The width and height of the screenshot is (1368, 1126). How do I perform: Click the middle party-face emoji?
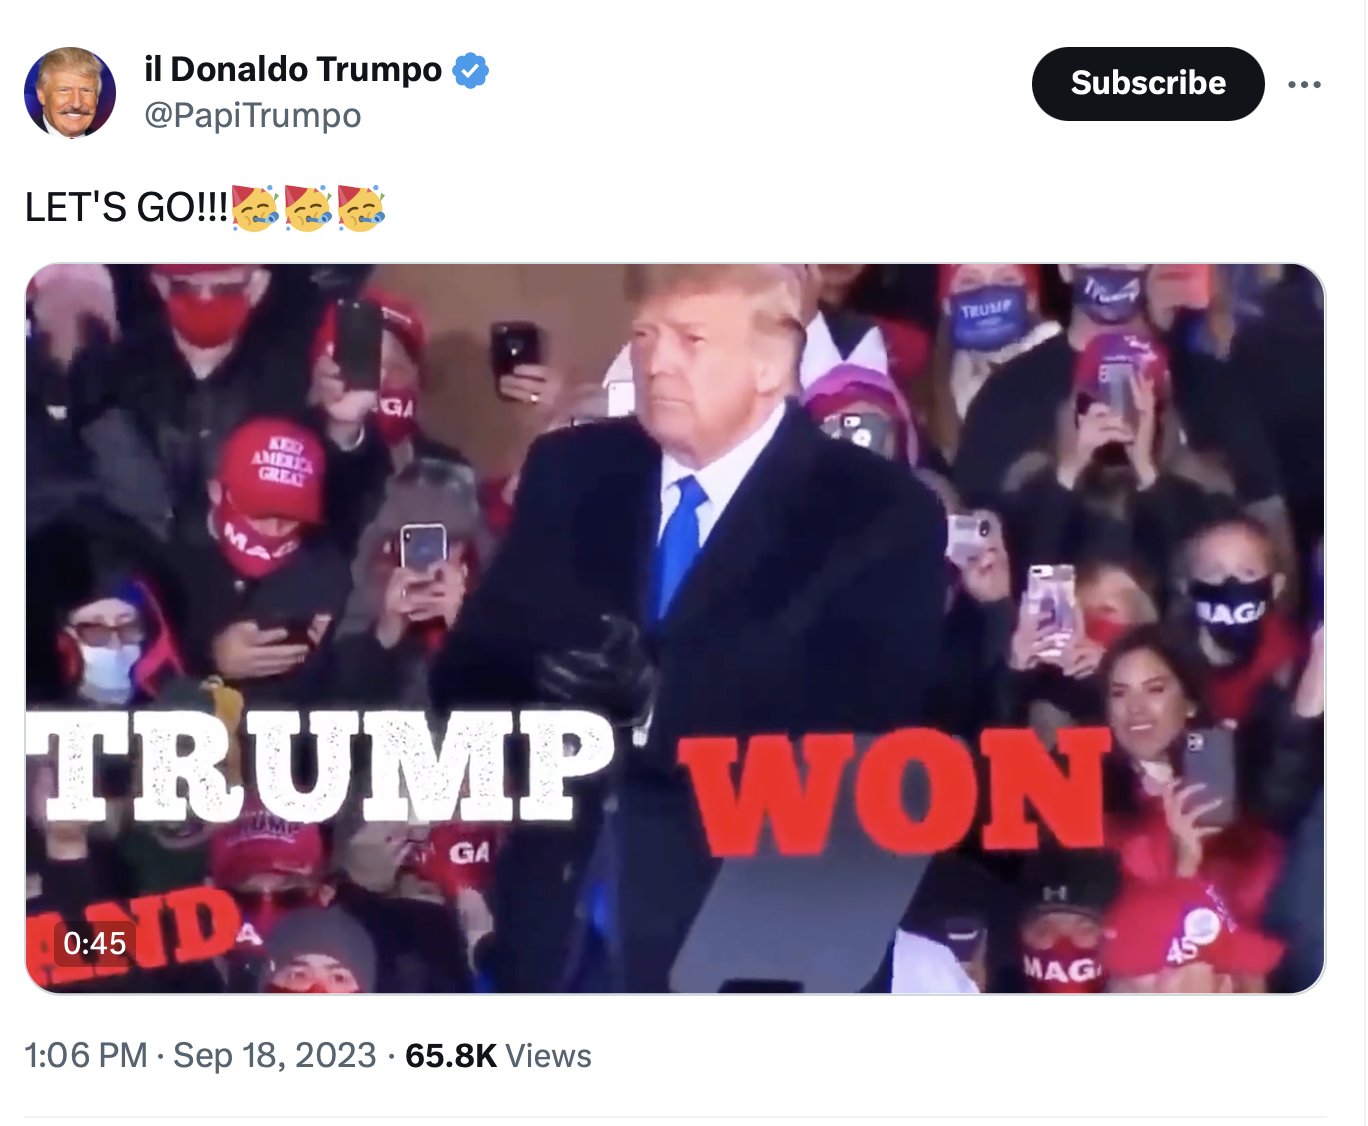point(308,208)
